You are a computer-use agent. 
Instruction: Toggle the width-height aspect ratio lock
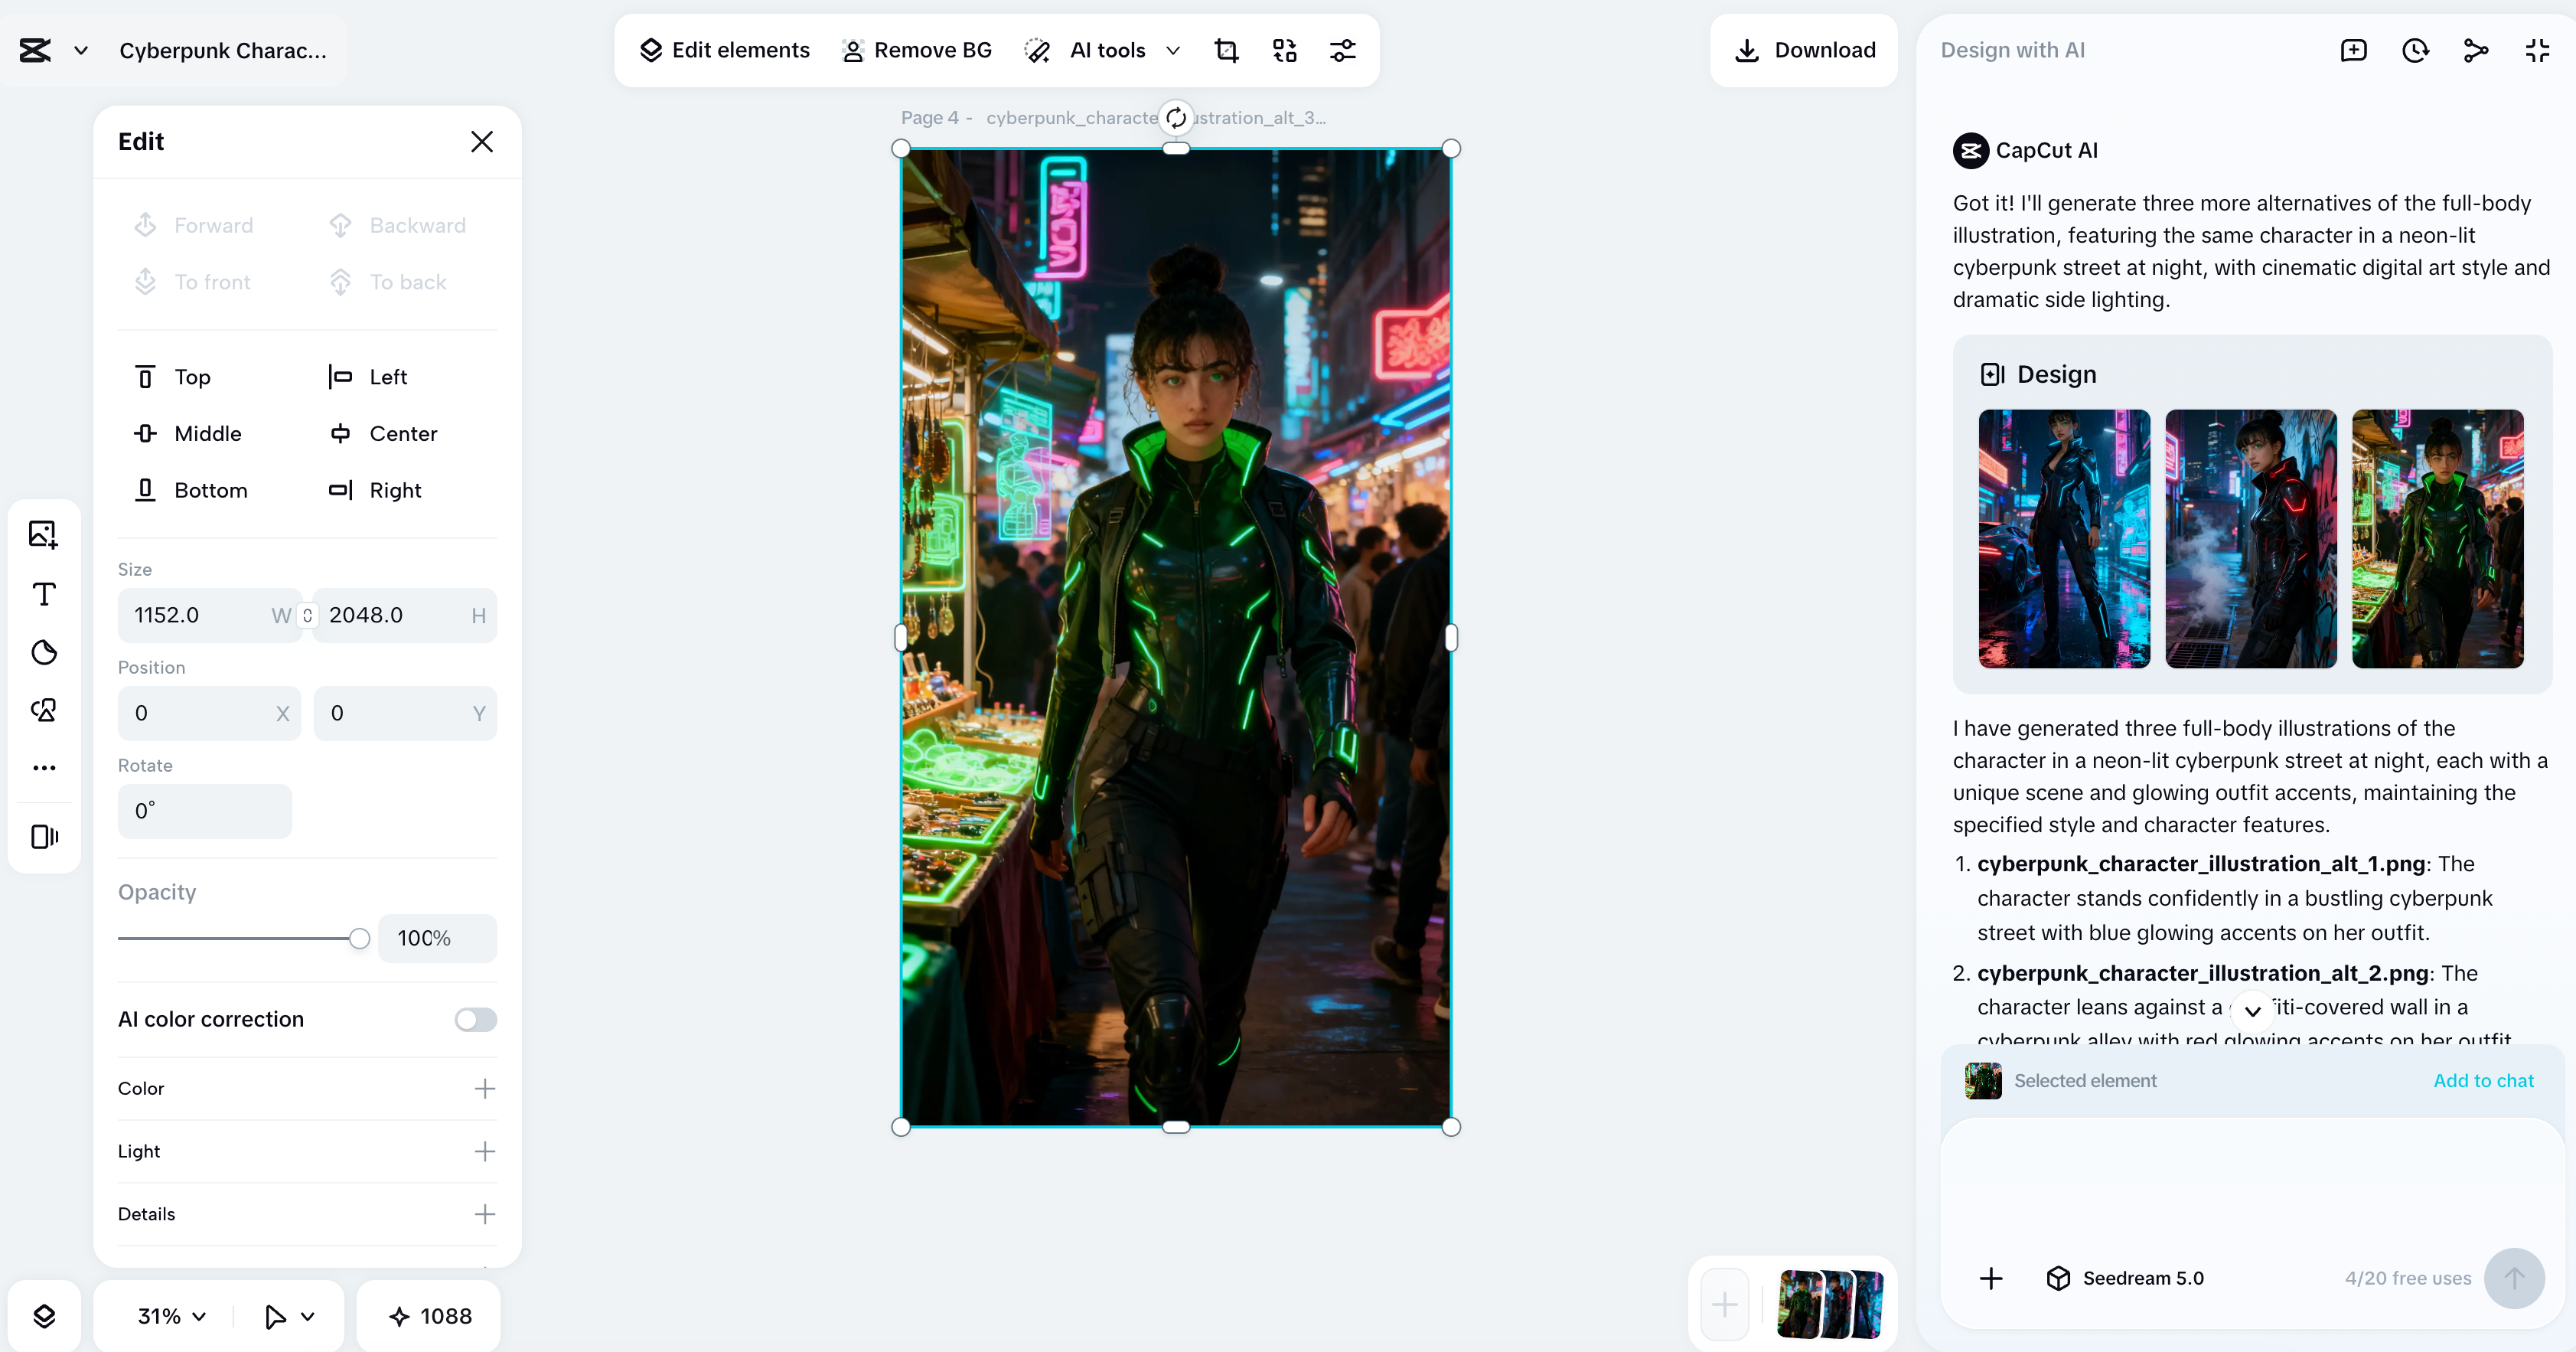coord(307,615)
